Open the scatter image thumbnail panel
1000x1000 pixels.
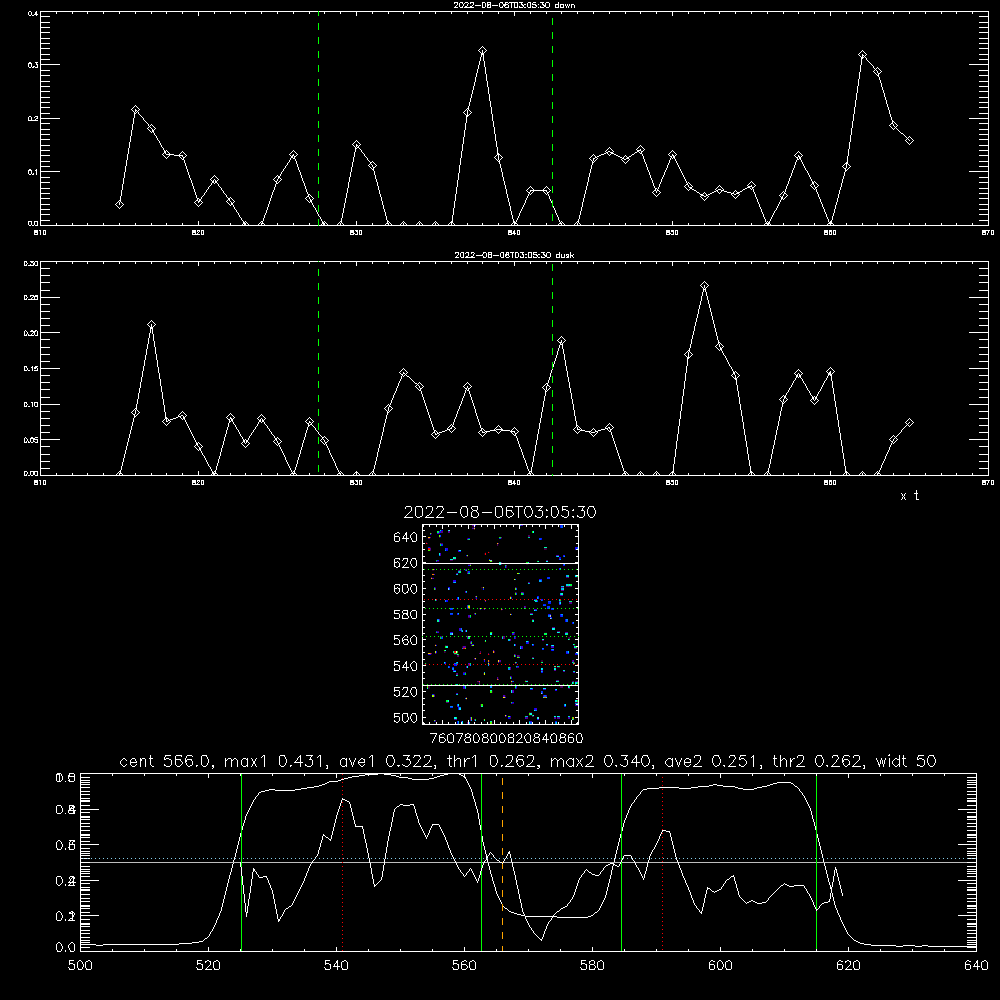(x=500, y=624)
